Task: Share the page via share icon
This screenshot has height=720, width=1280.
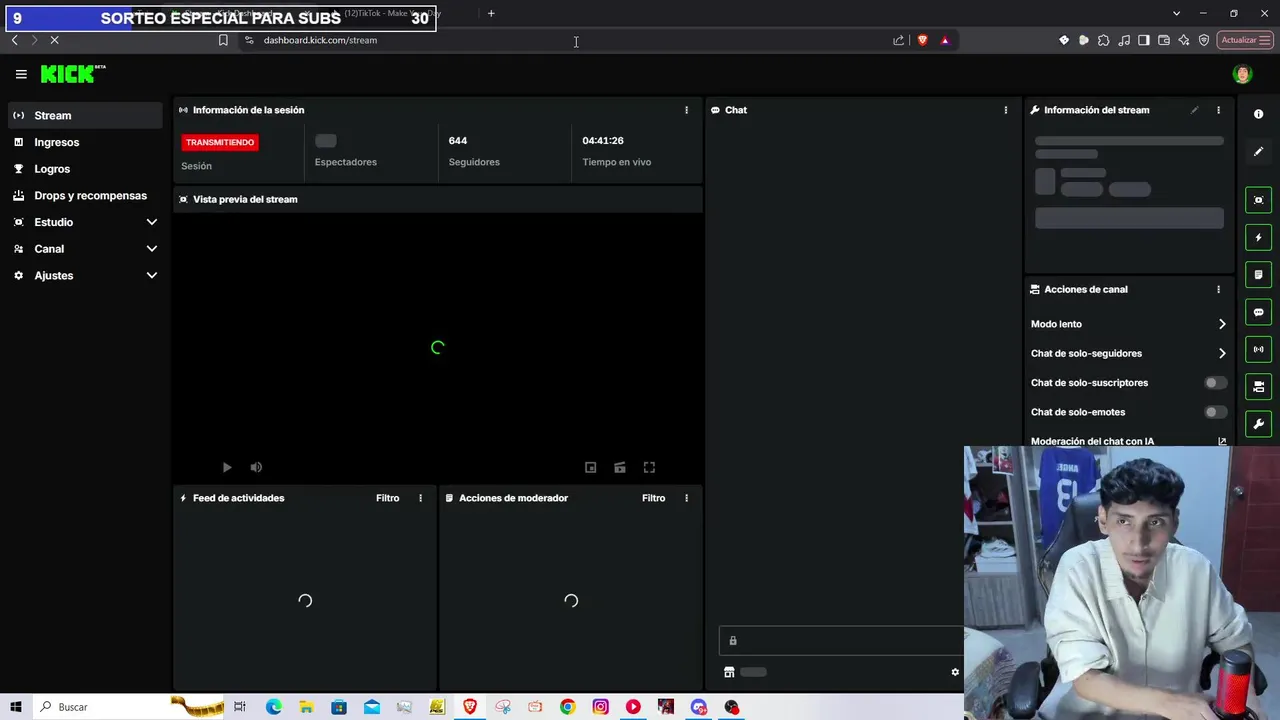Action: (898, 40)
